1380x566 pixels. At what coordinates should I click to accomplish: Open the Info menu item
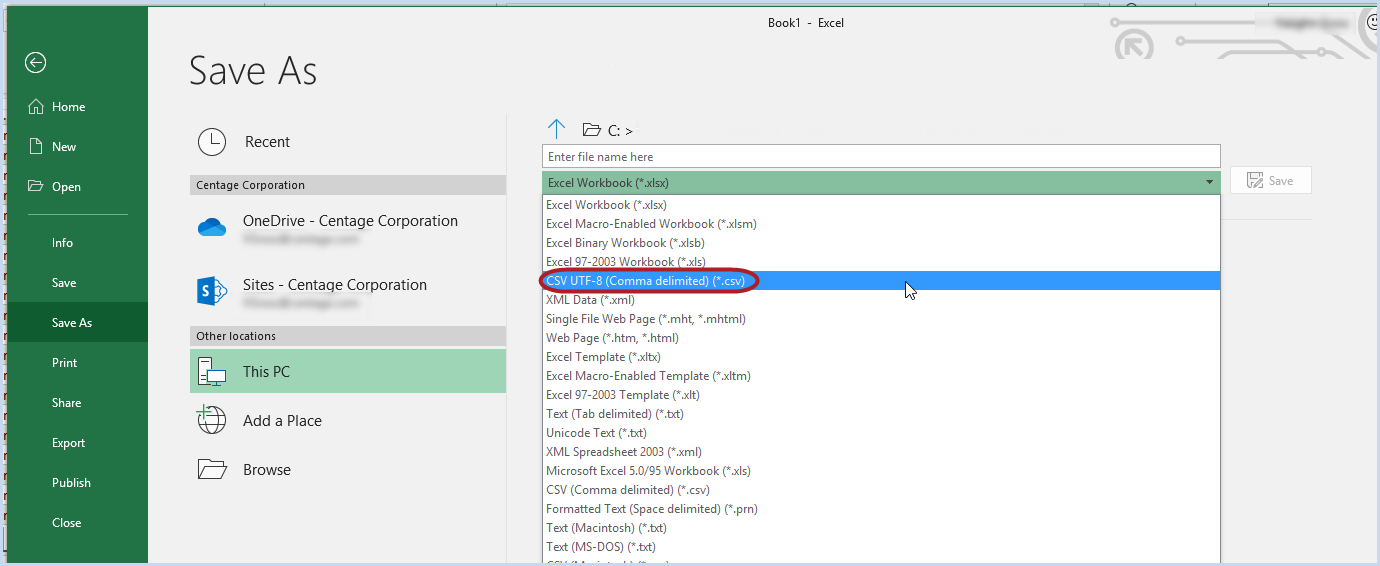coord(63,243)
